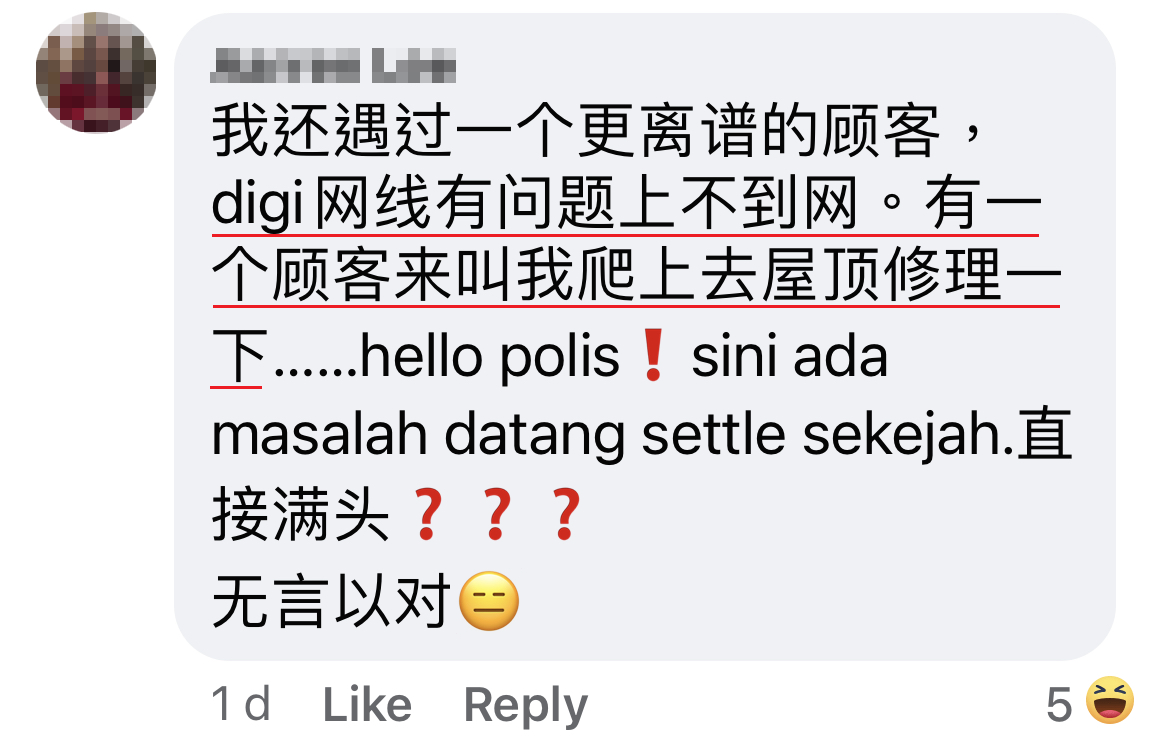Image resolution: width=1170 pixels, height=744 pixels.
Task: Click the "hello polis" text
Action: [x=490, y=358]
